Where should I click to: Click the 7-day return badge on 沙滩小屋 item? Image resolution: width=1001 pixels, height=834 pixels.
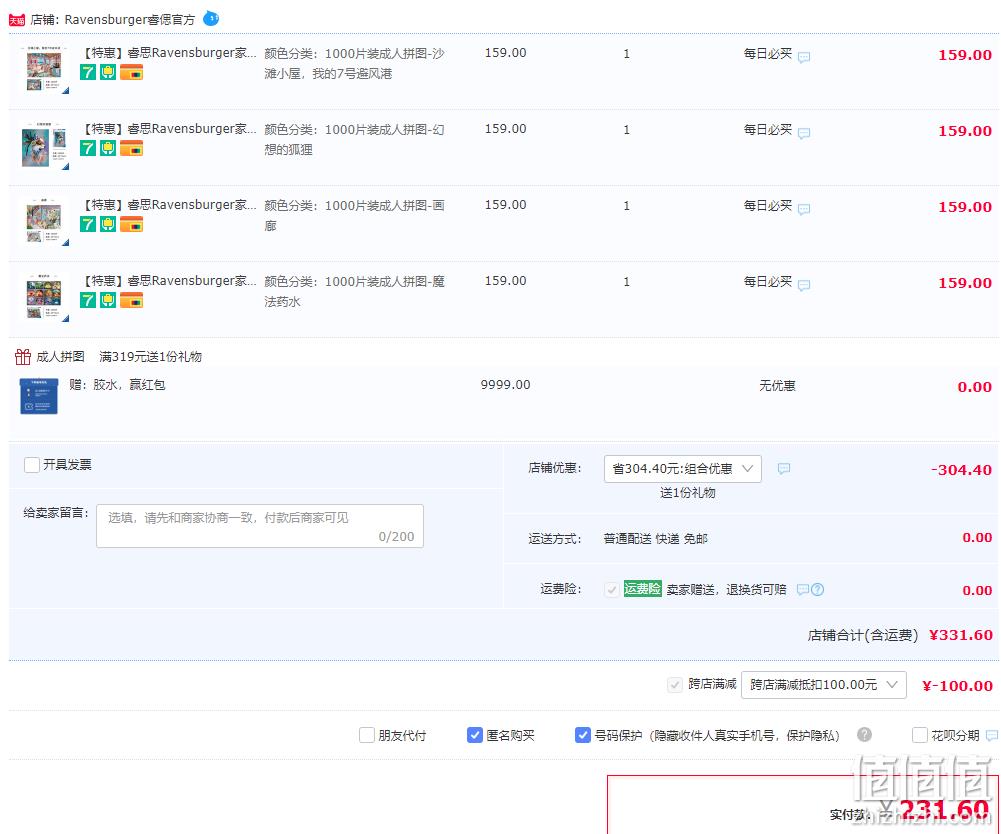[x=88, y=73]
